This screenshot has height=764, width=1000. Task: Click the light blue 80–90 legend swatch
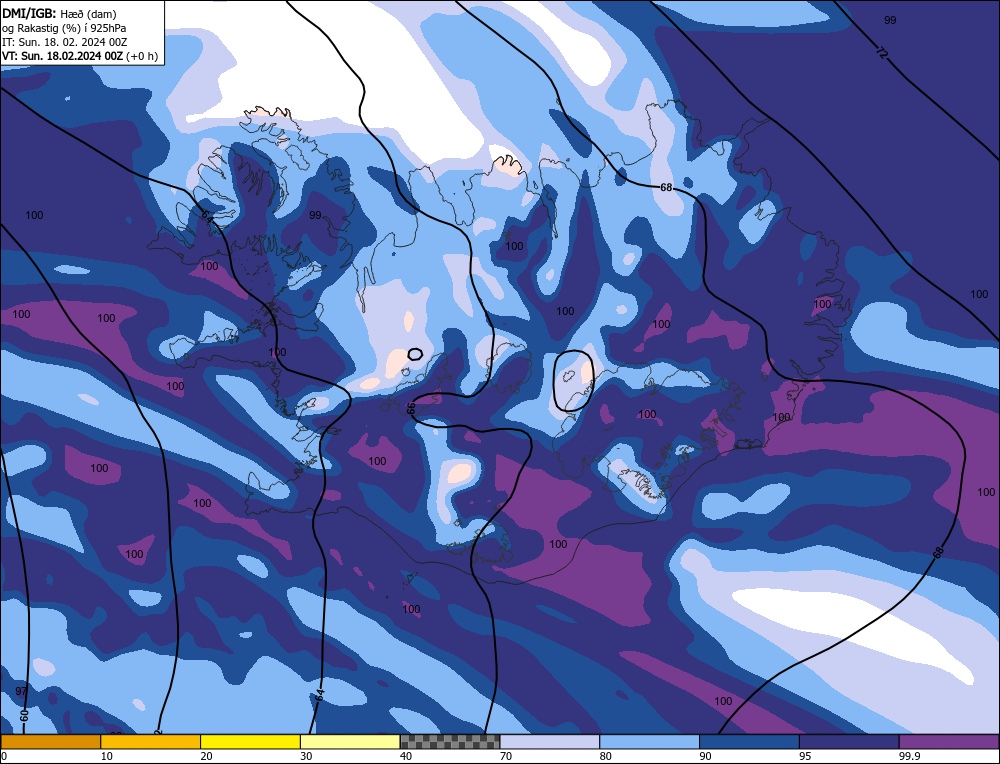point(649,741)
